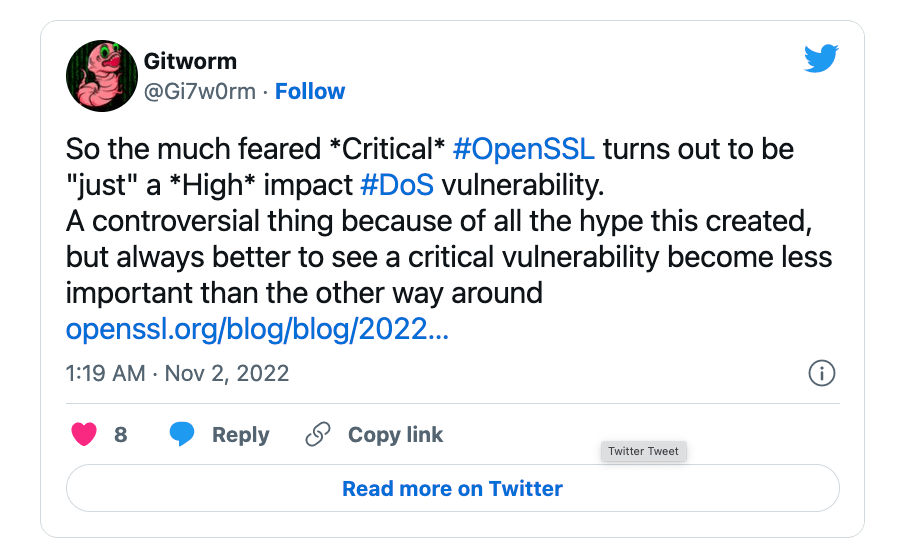Click Read more on Twitter button
Screen dimensions: 911x559
click(x=452, y=489)
